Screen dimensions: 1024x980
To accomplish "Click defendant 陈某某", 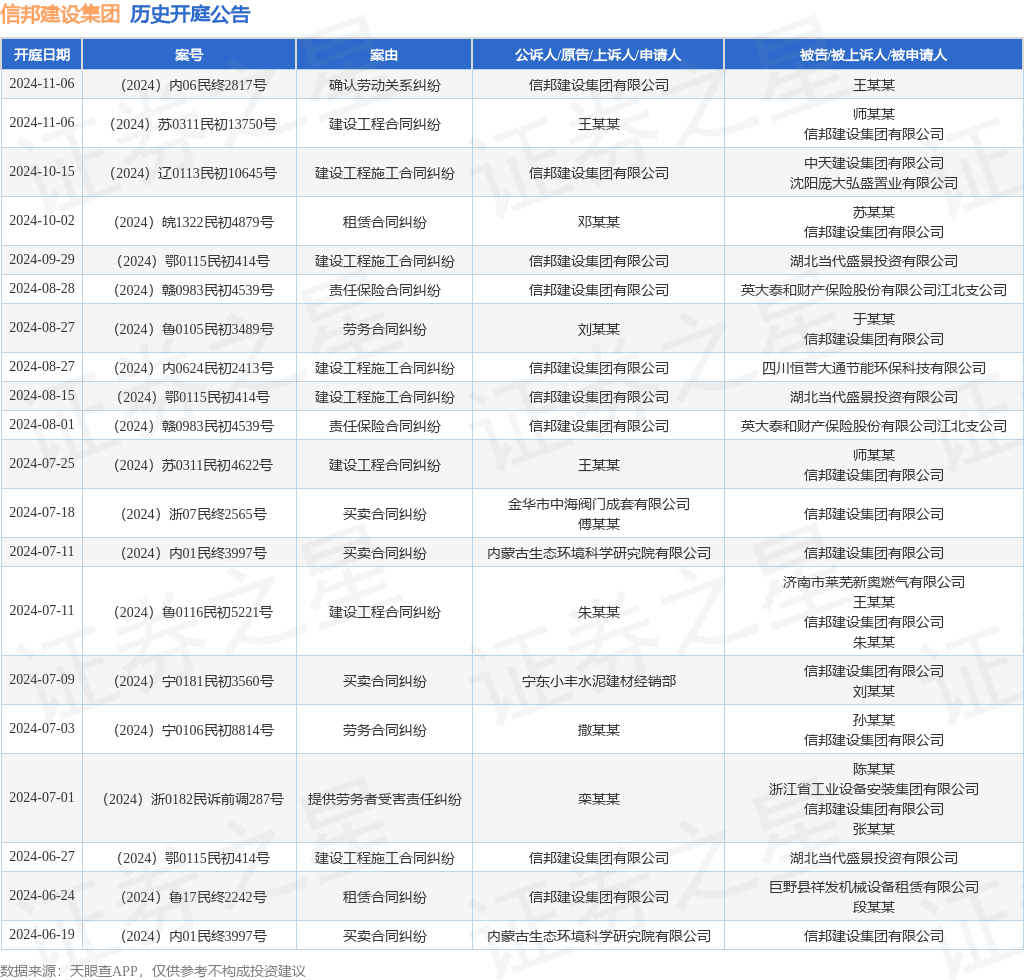I will coord(873,769).
